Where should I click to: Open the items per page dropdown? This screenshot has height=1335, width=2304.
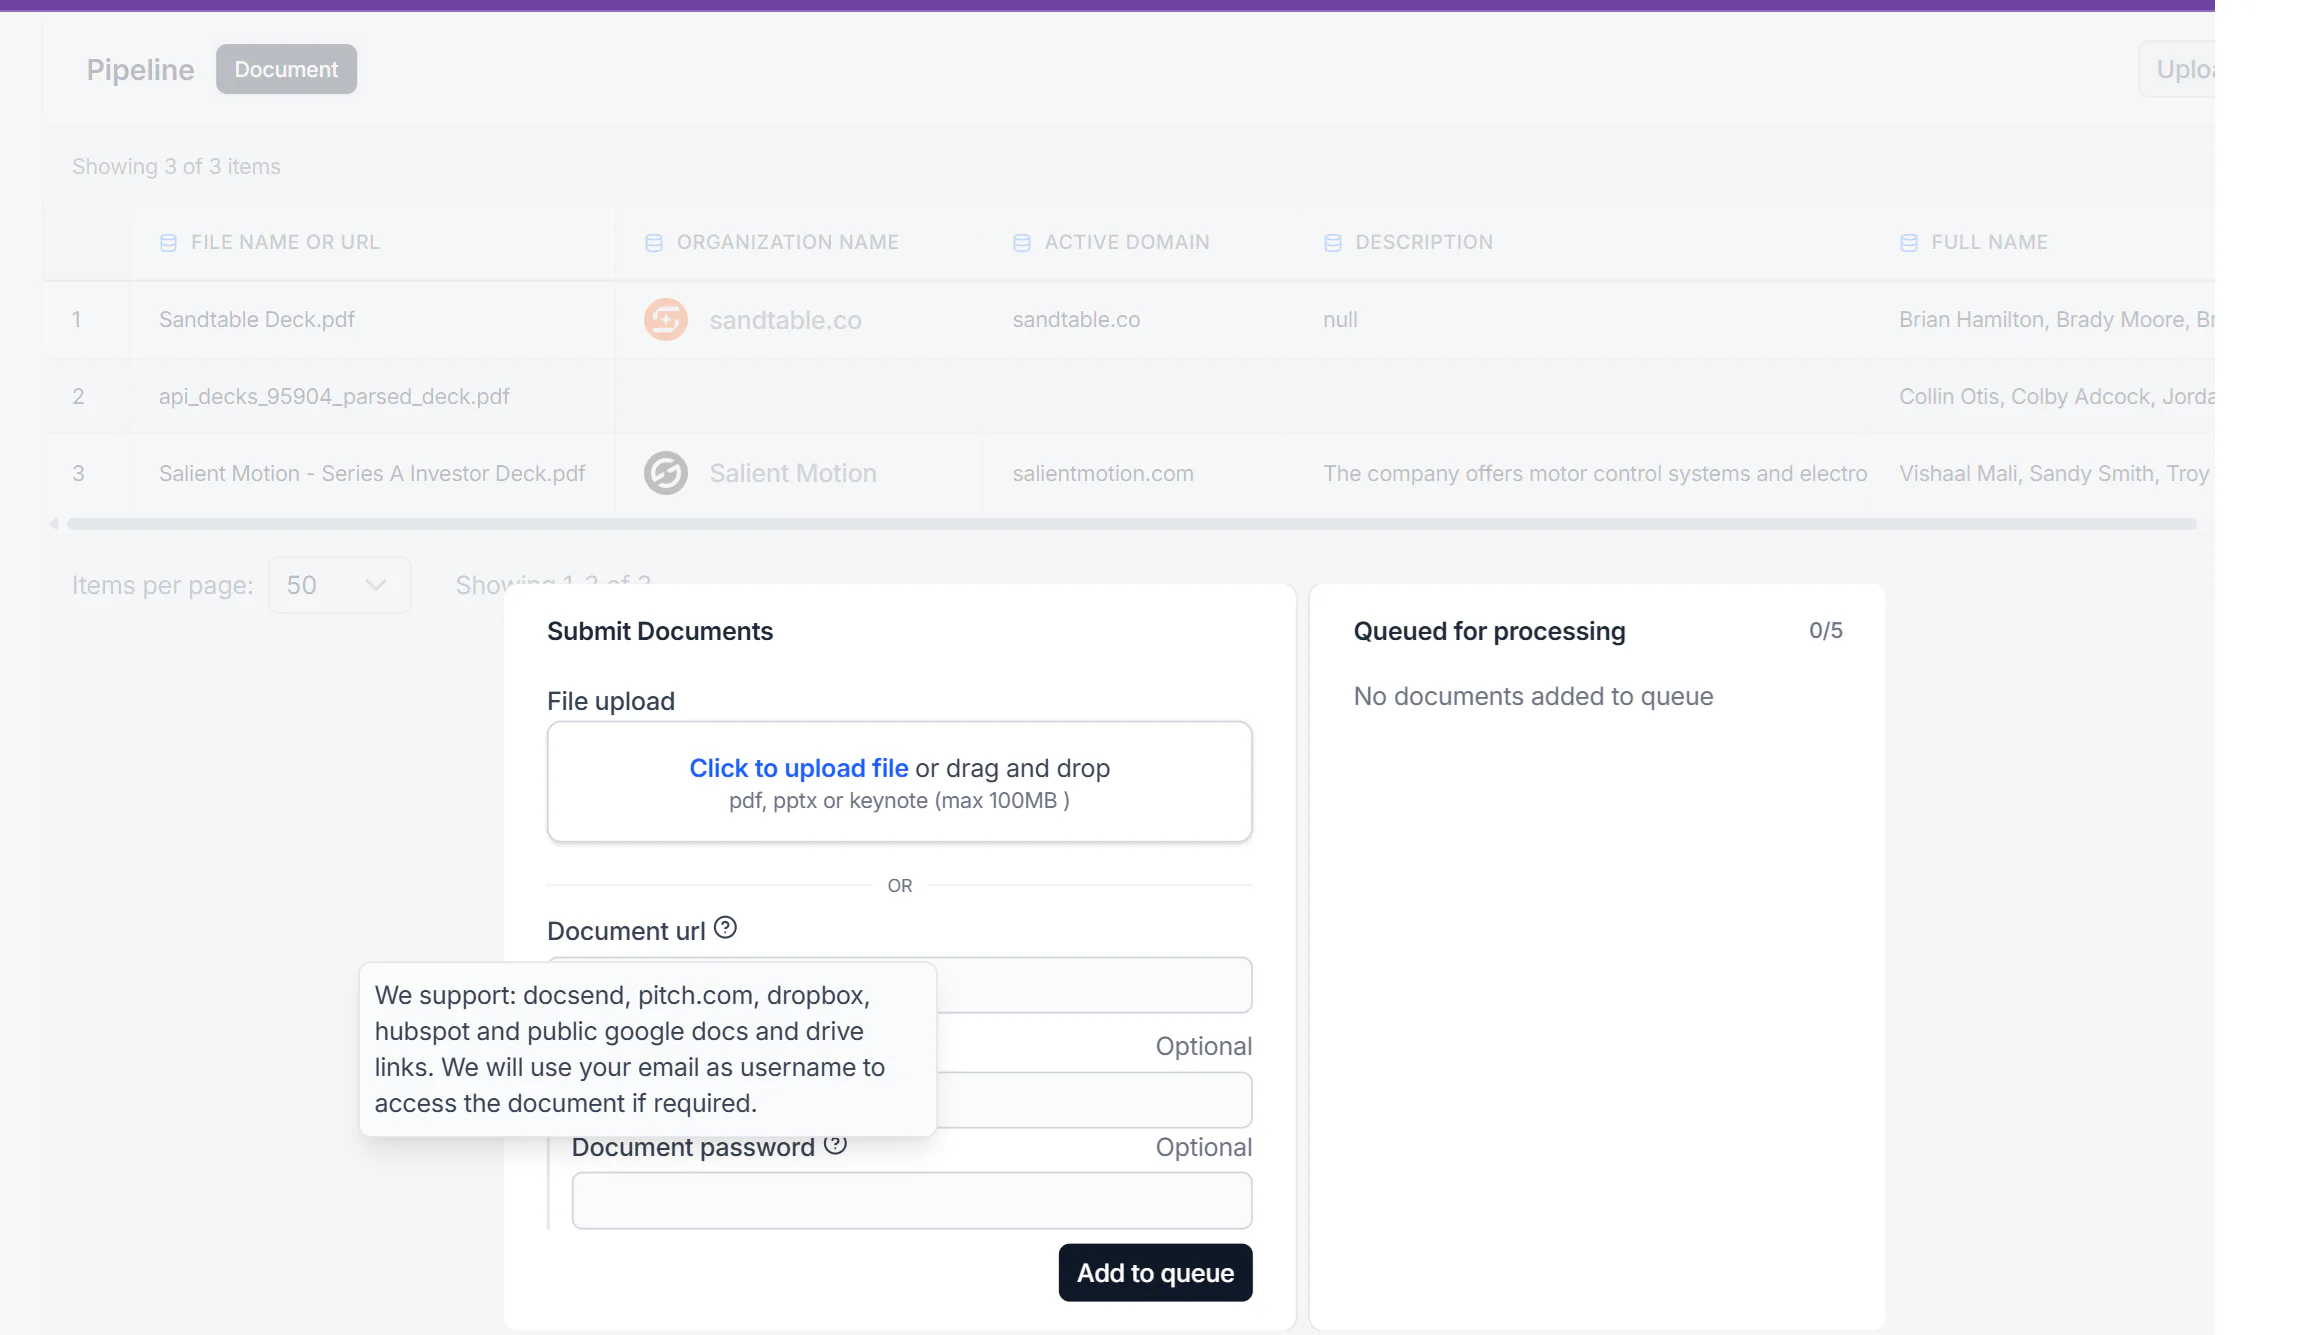340,585
